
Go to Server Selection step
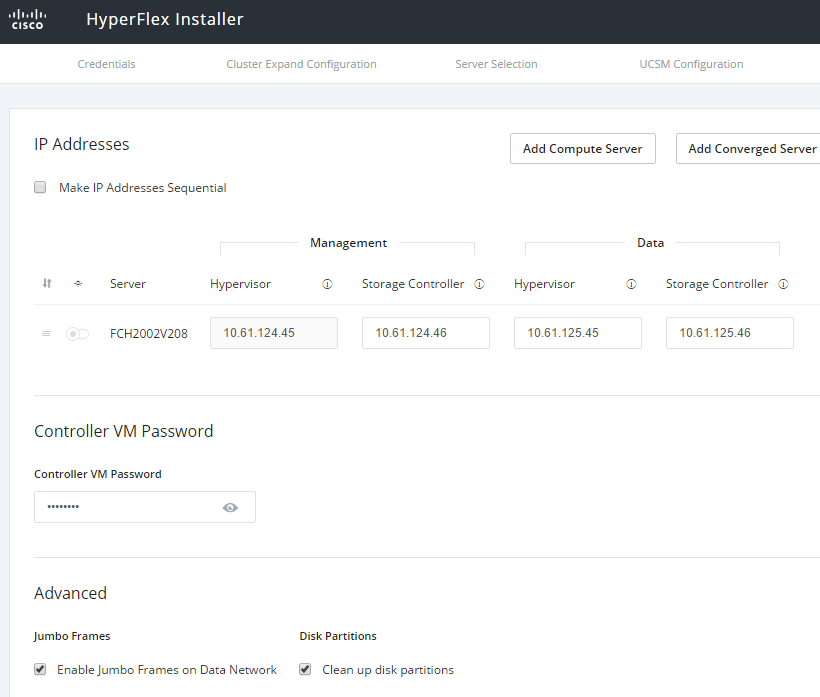(x=496, y=64)
